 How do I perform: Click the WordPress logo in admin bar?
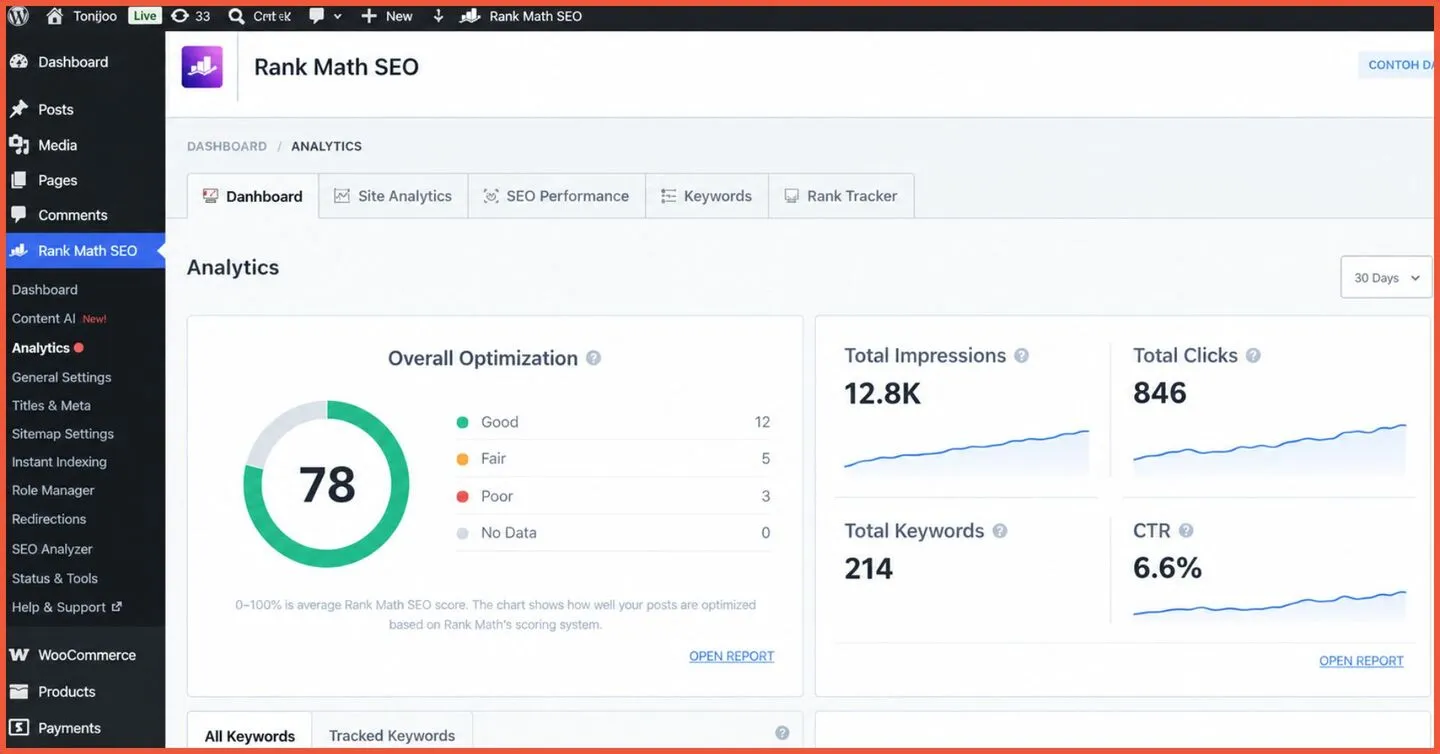point(18,16)
